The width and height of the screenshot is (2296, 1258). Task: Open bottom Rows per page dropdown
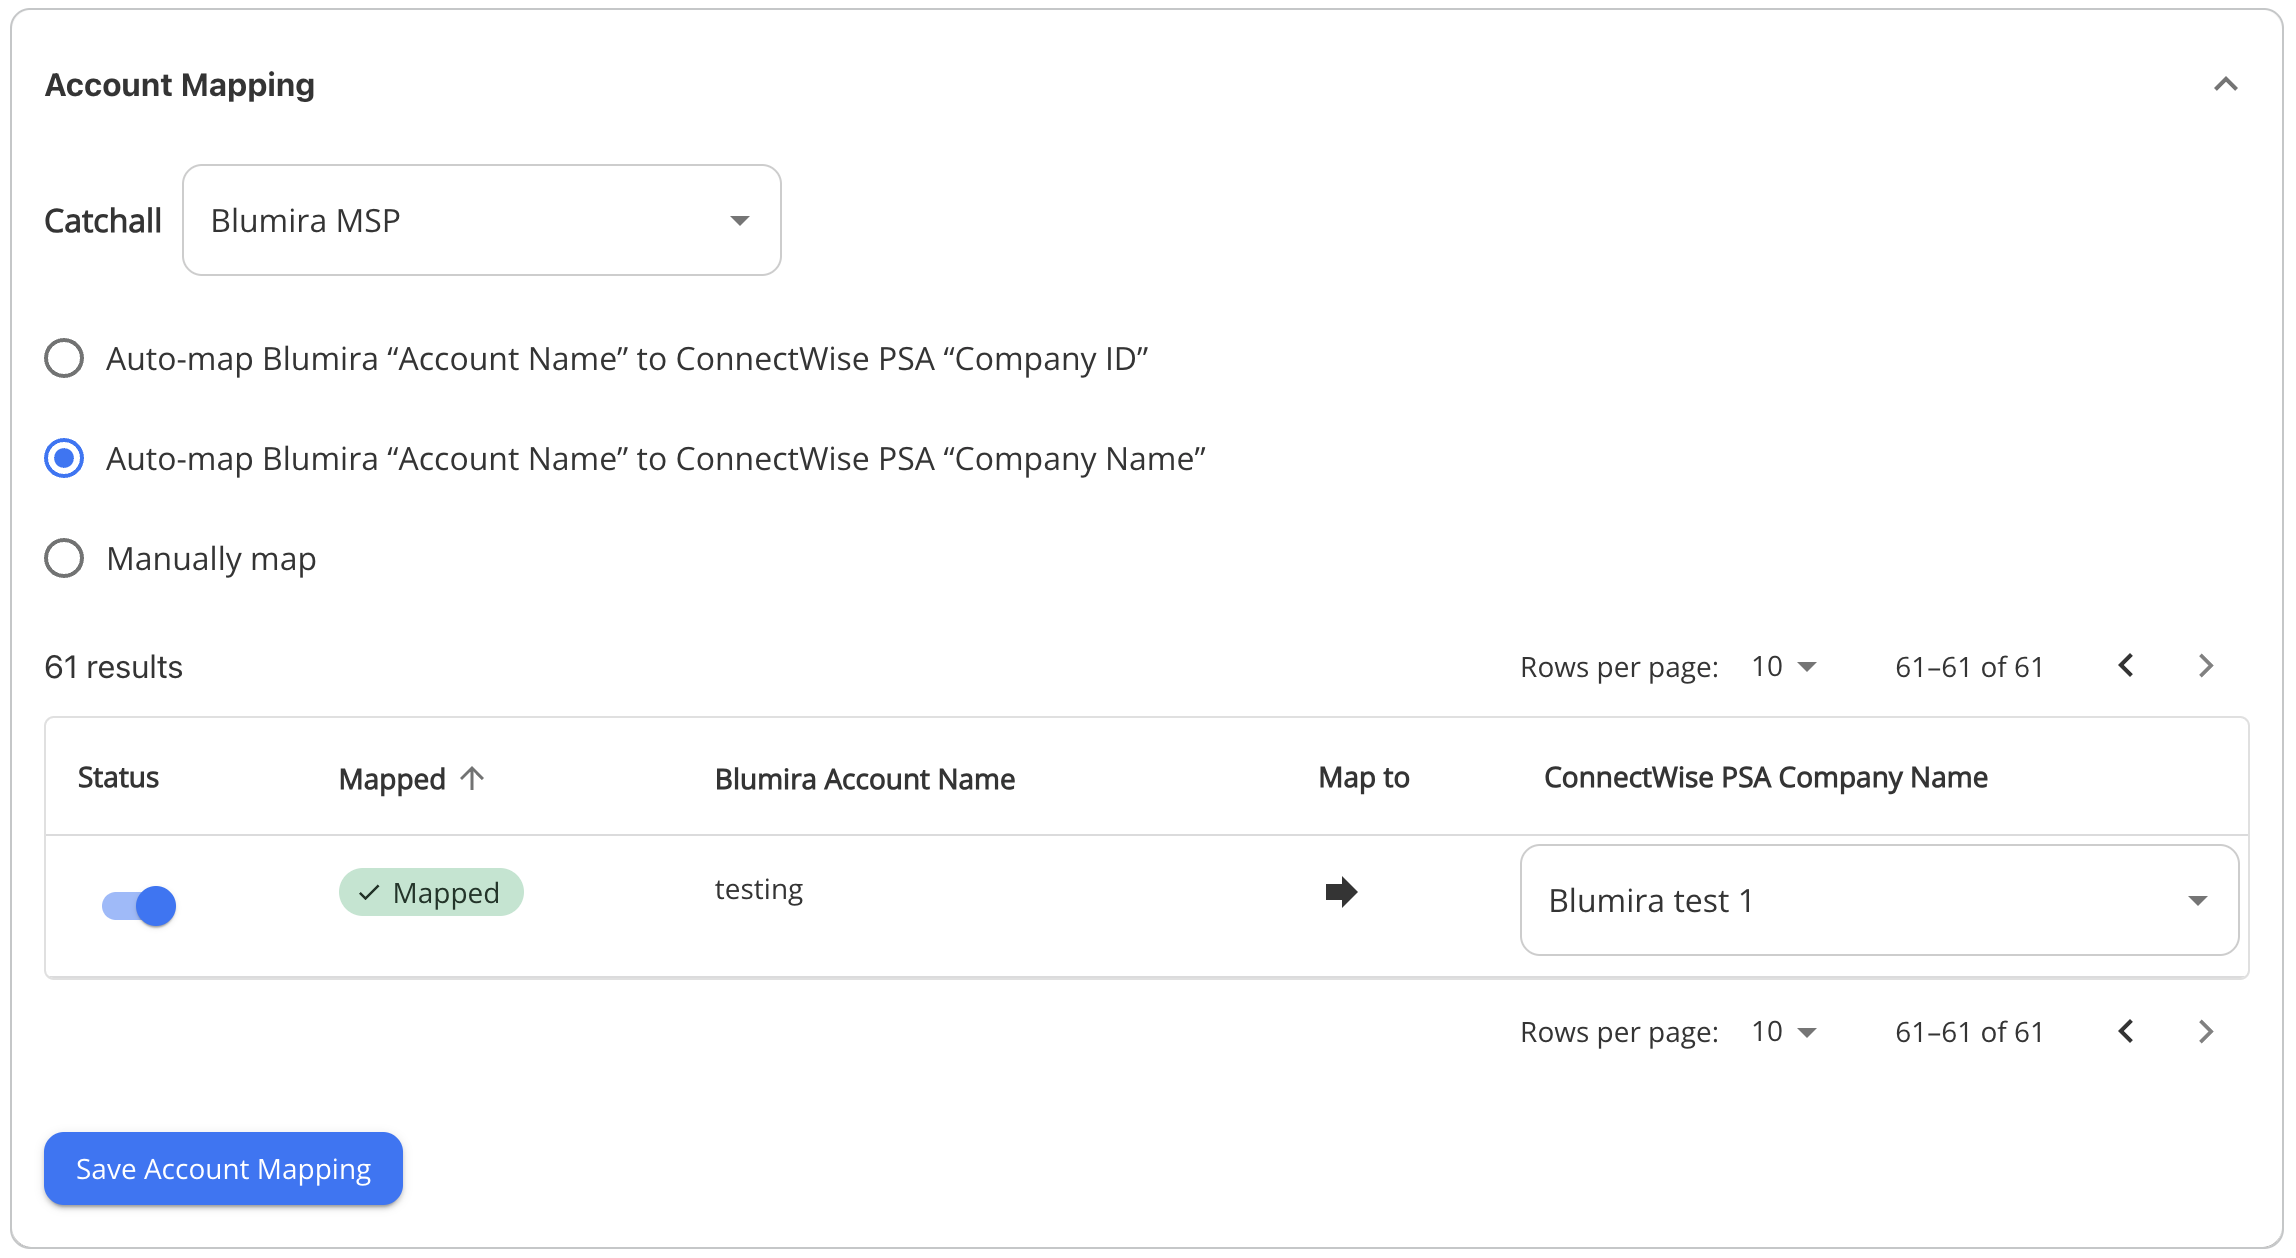point(1784,1032)
